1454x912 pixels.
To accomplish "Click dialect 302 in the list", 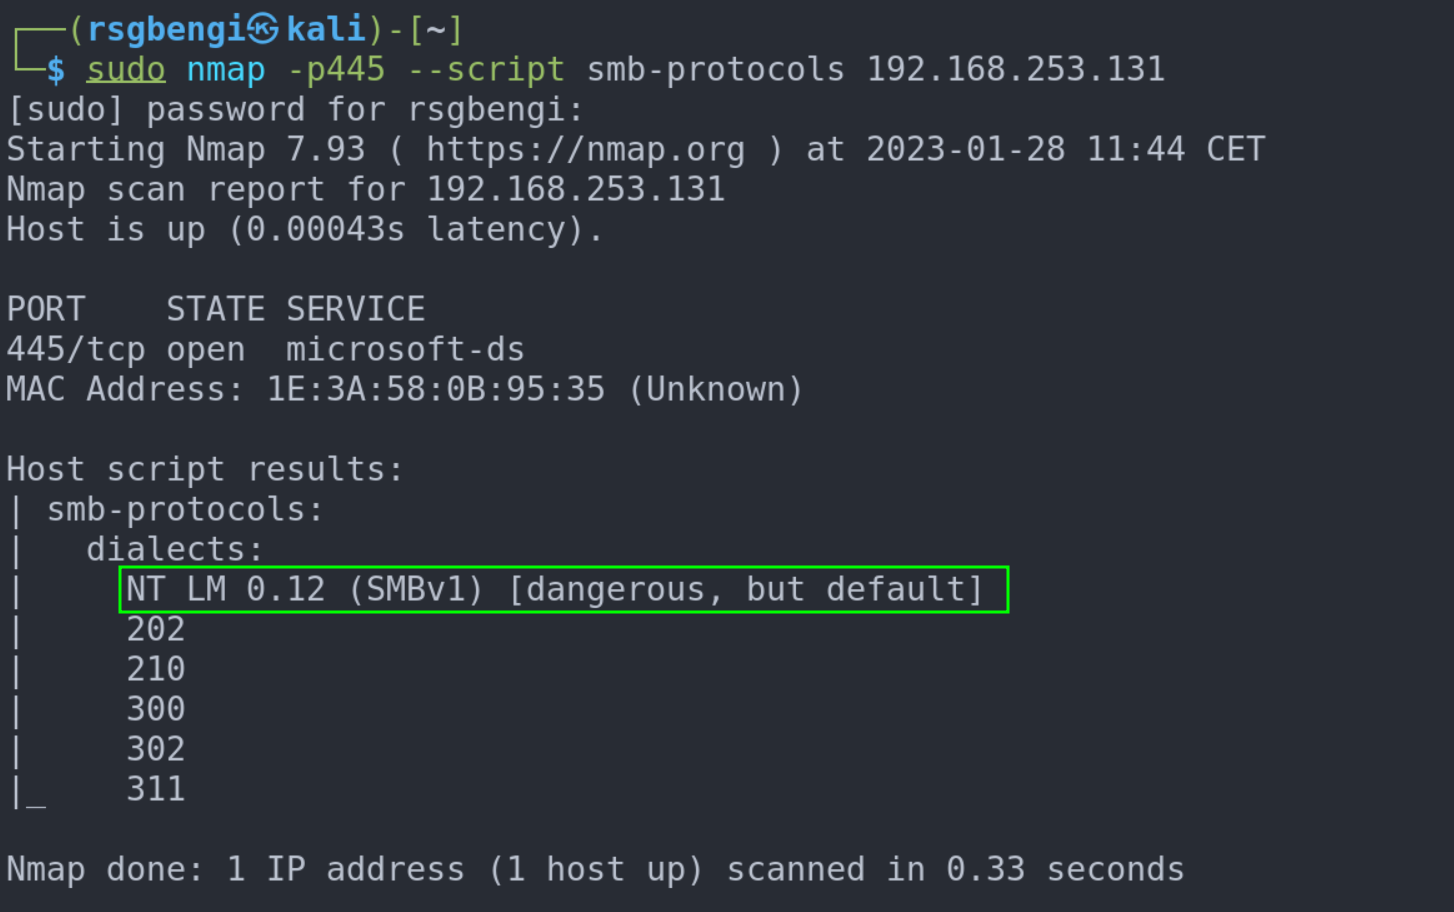I will click(156, 749).
